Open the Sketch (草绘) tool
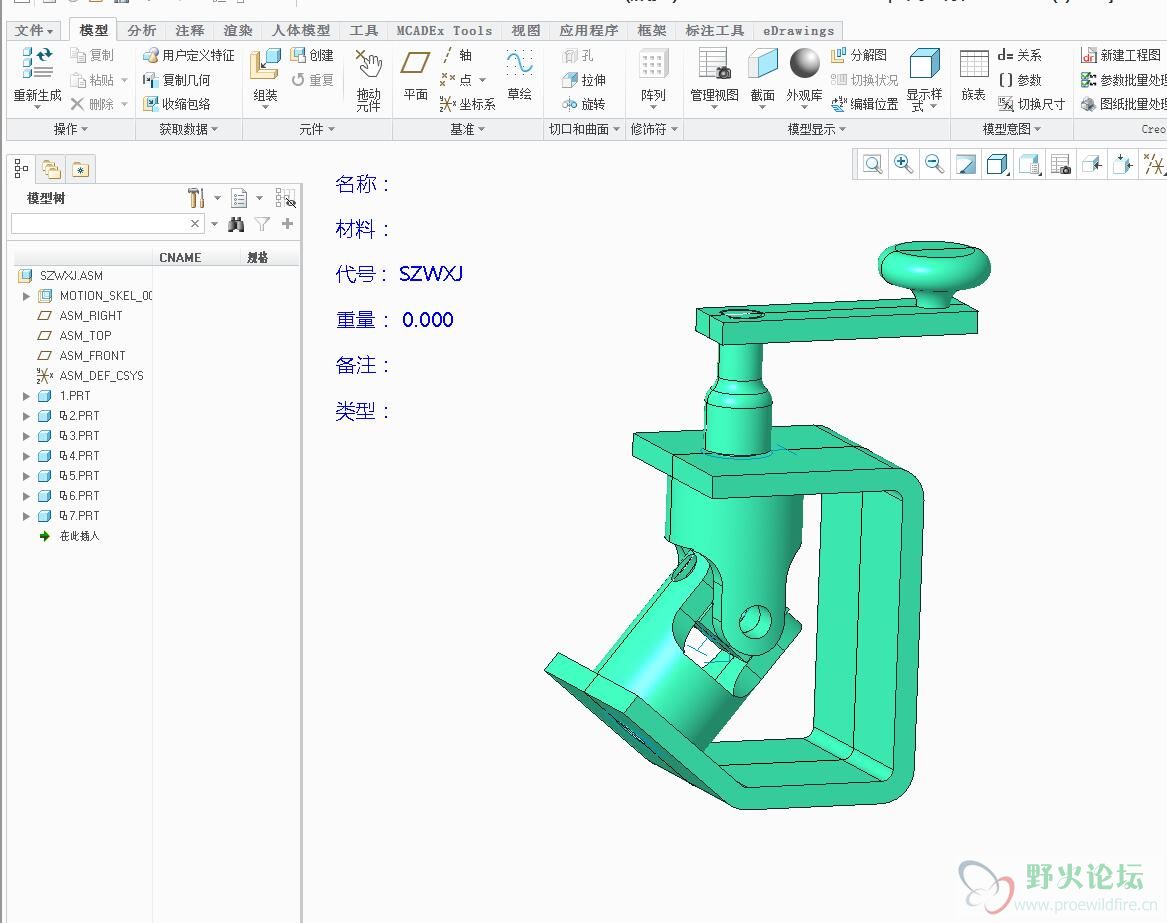This screenshot has height=923, width=1167. 519,74
